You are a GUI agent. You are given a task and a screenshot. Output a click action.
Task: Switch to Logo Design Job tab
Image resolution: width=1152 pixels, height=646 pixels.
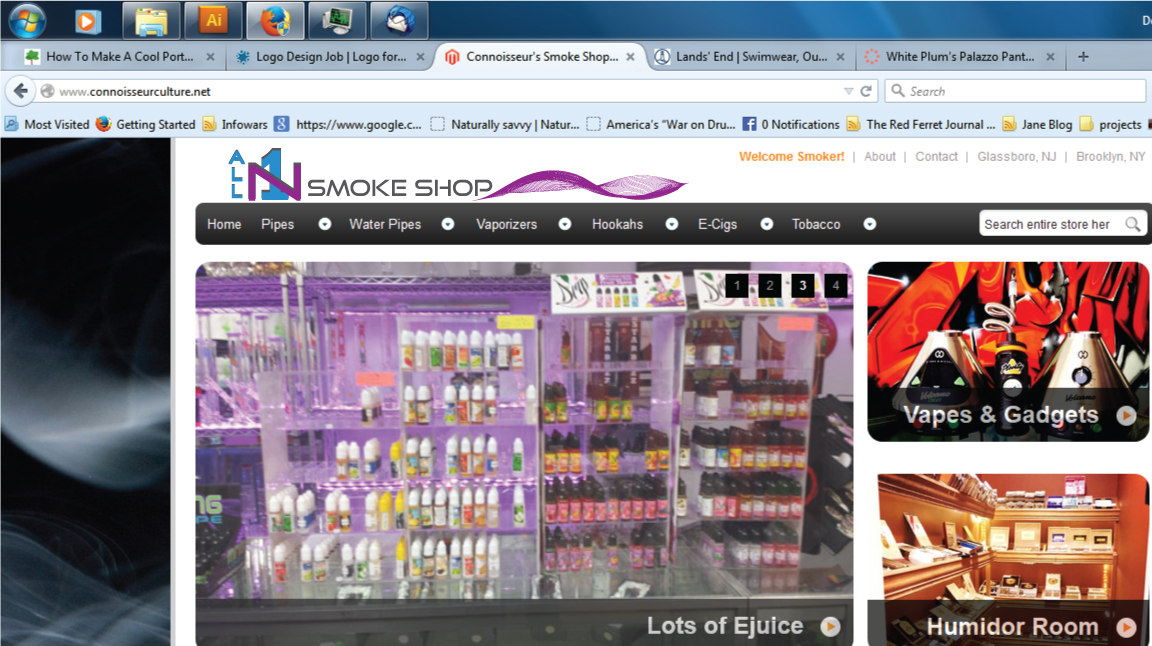pos(329,57)
